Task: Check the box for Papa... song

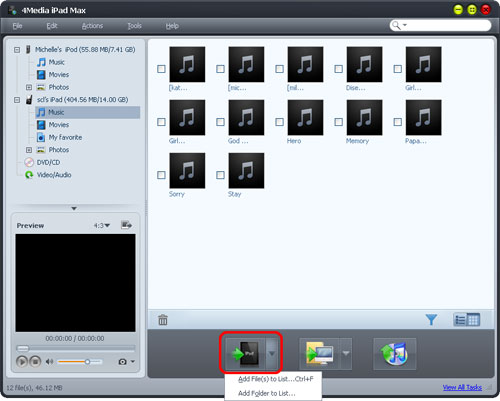Action: coord(398,122)
